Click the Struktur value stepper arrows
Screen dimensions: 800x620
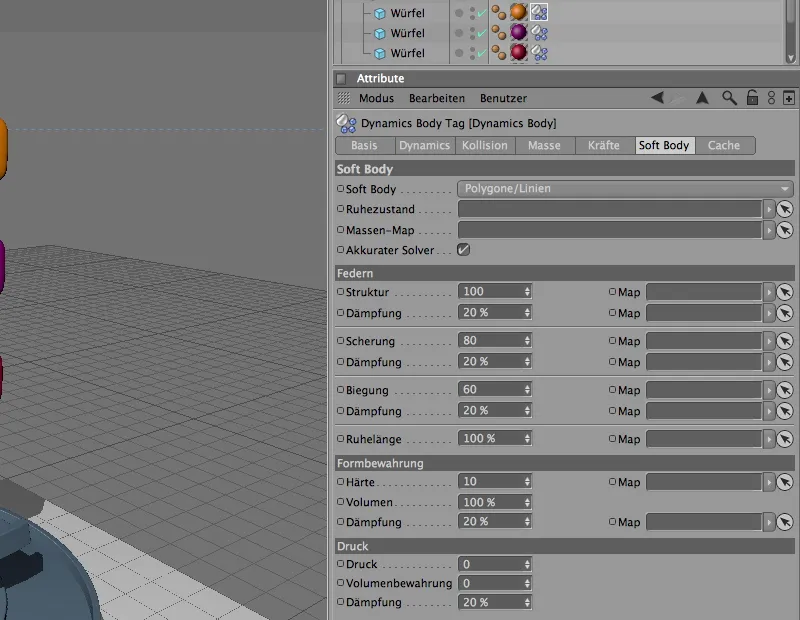click(528, 291)
